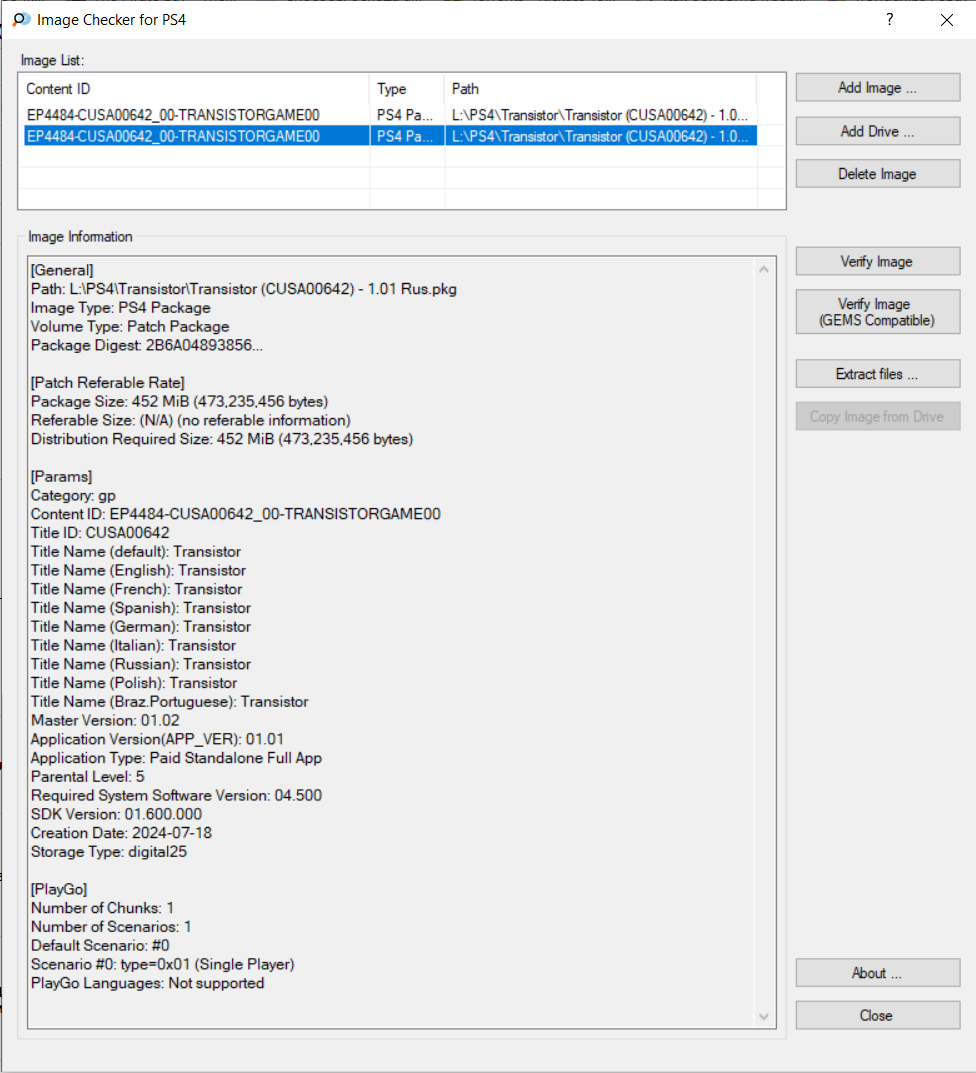Click the [Params] section heading

(62, 476)
